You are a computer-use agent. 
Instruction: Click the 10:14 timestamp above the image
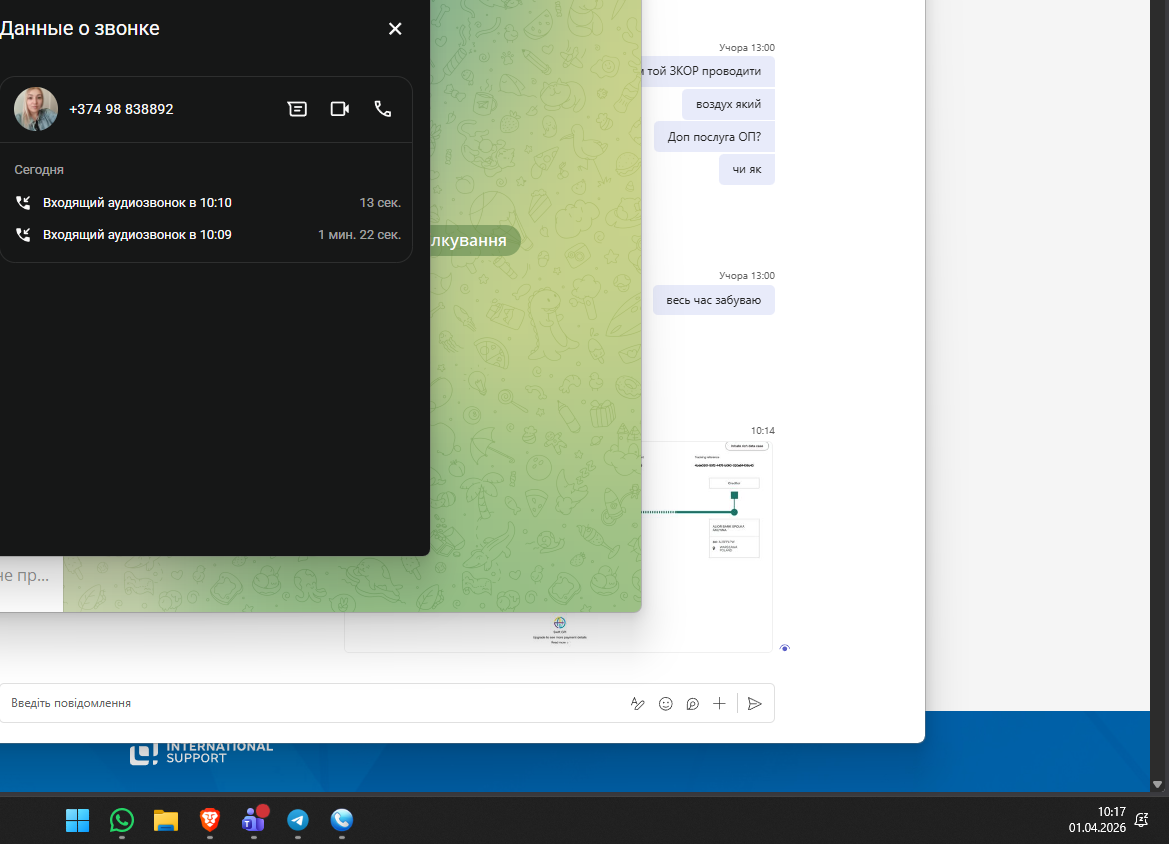[763, 431]
